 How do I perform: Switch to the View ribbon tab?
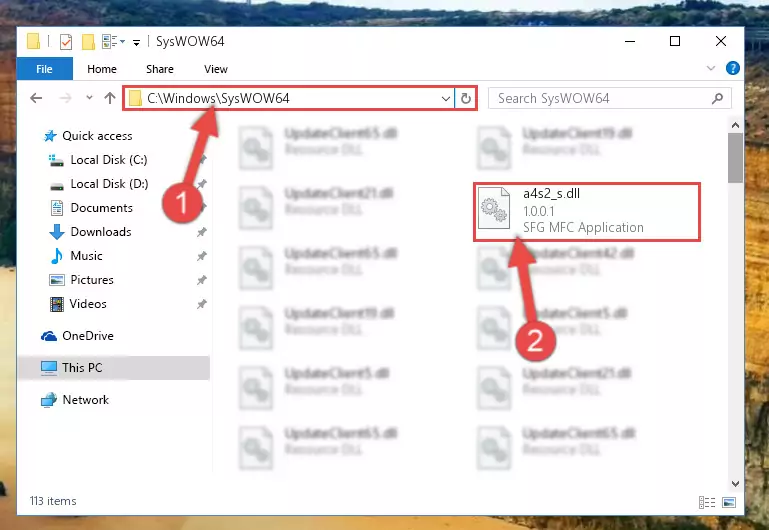coord(215,69)
